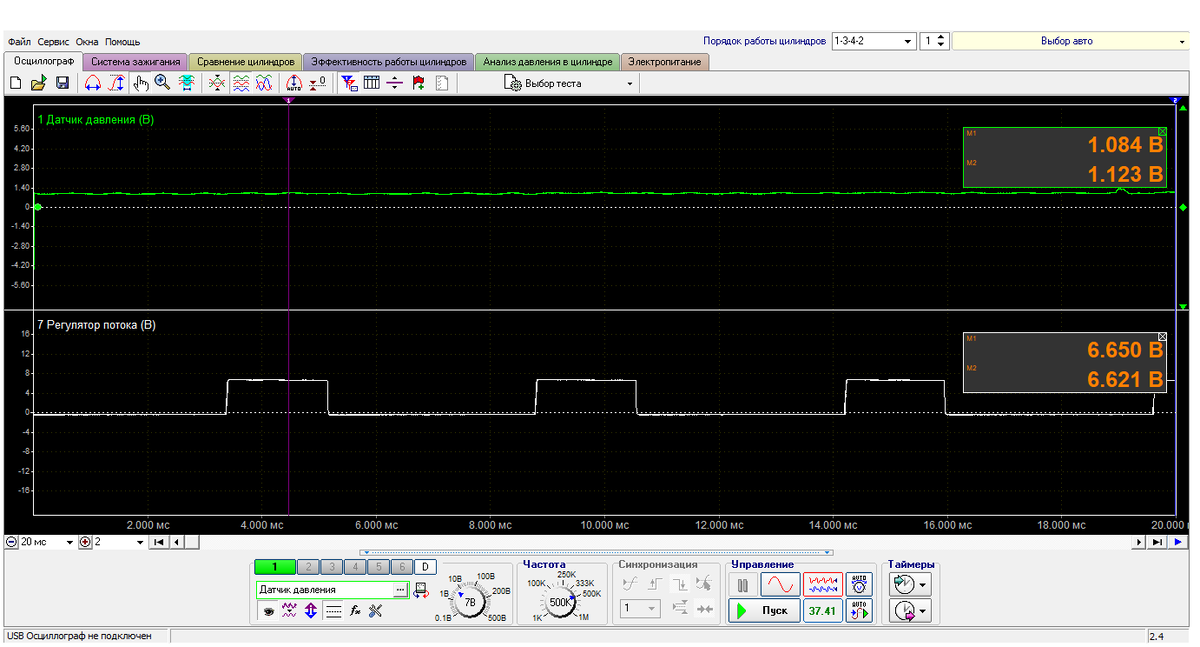Adjust the 7В voltage range knob

click(x=470, y=602)
